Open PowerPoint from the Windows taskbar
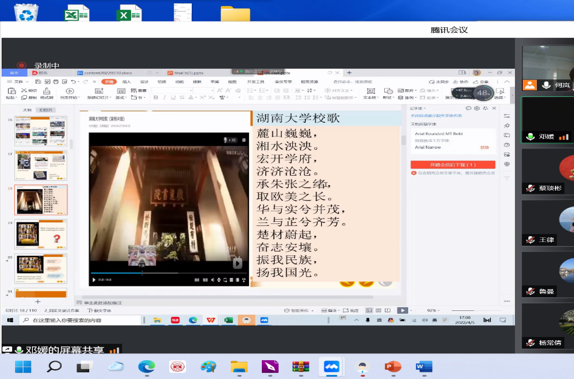Screen dimensions: 574x379 392,366
